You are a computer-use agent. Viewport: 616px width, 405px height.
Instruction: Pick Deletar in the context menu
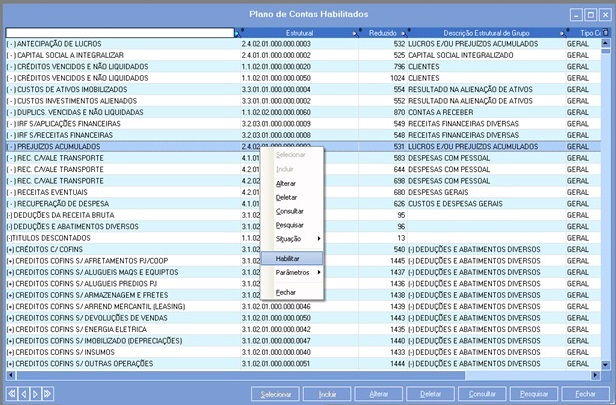point(286,198)
